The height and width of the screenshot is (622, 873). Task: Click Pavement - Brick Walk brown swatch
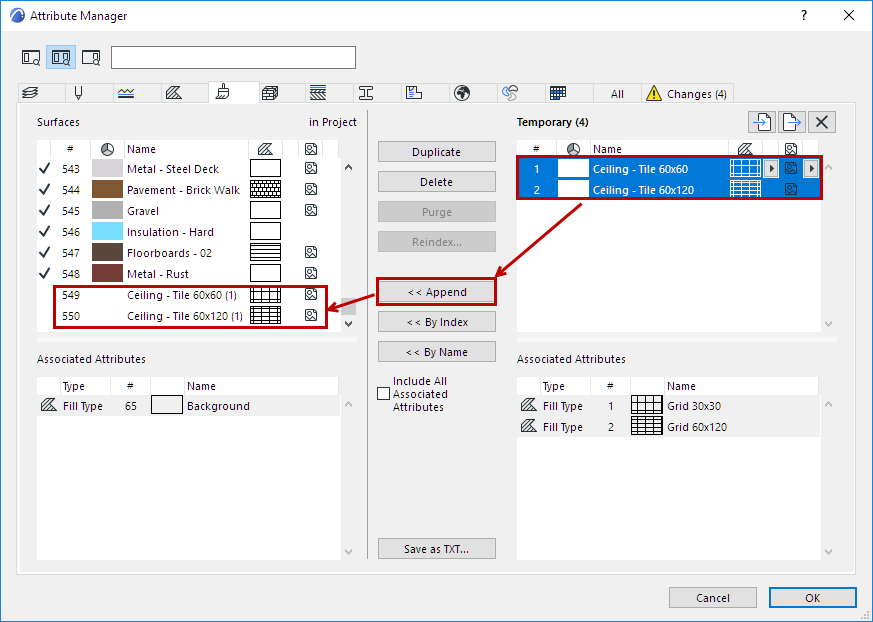107,189
